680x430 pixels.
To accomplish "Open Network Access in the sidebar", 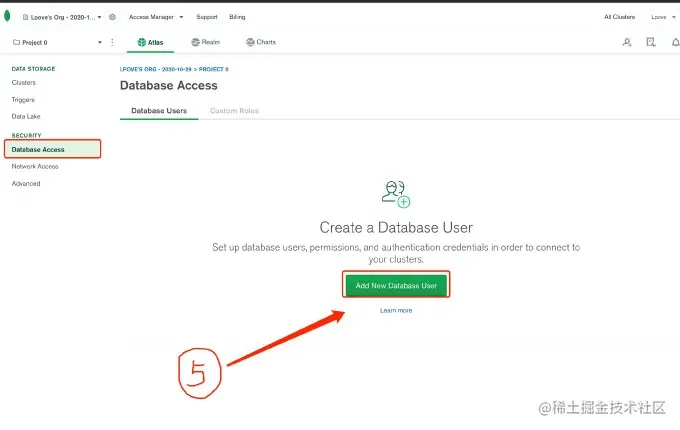I will [x=35, y=166].
